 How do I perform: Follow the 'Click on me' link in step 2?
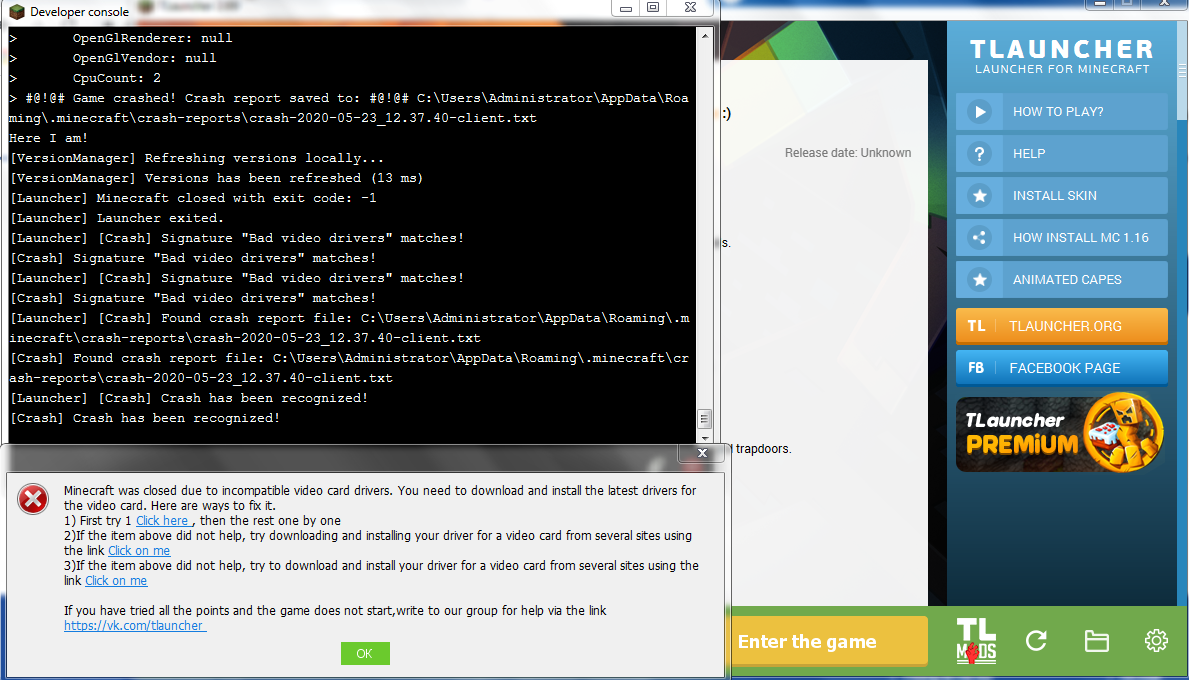pyautogui.click(x=139, y=551)
